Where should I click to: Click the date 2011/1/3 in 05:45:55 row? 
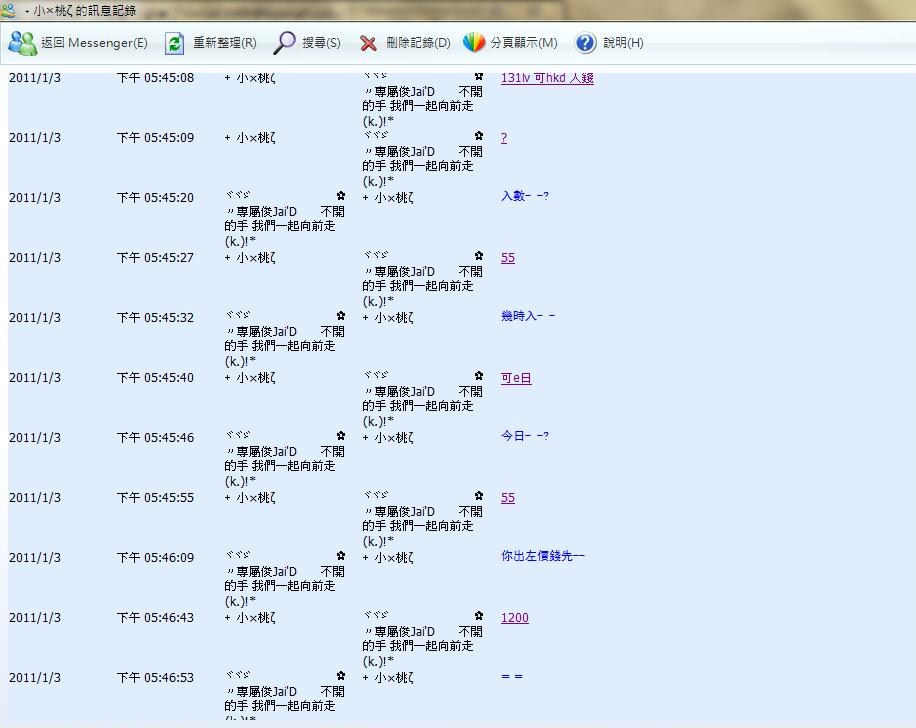coord(34,498)
